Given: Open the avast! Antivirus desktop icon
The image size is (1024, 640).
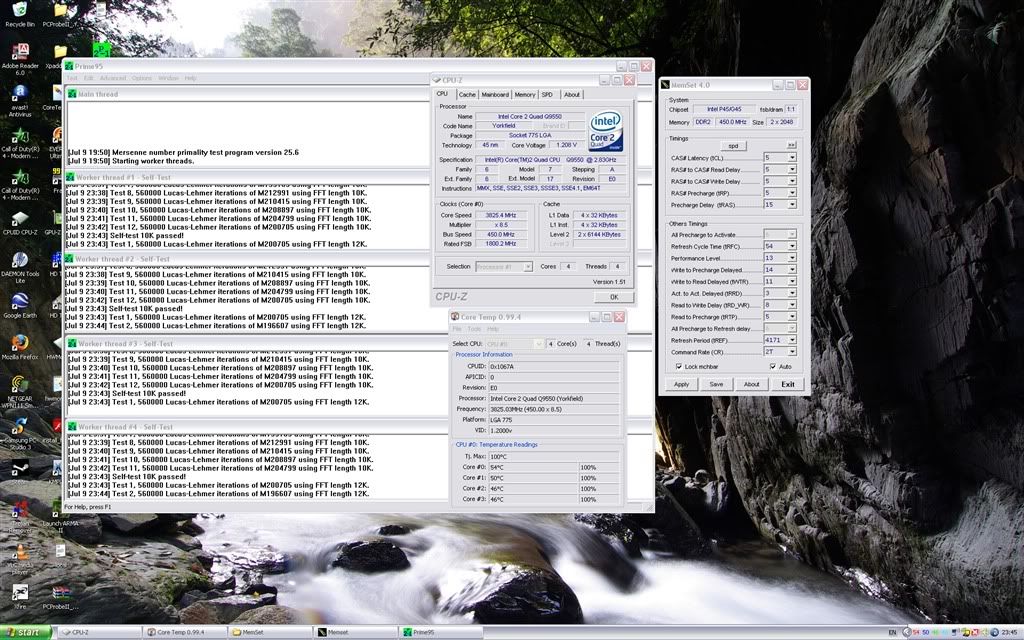Looking at the screenshot, I should click(x=20, y=100).
